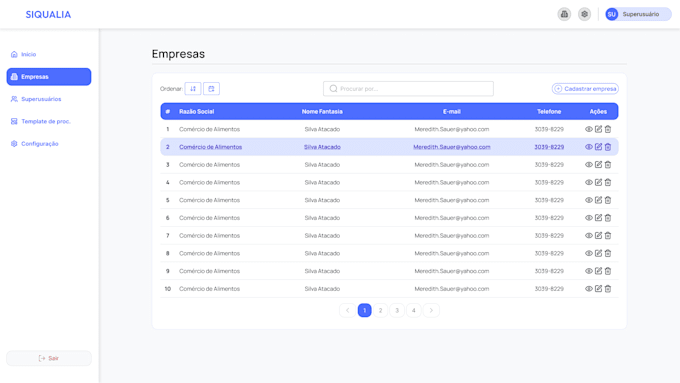Focus the Procurar por search field
Viewport: 680px width, 383px height.
(x=408, y=88)
